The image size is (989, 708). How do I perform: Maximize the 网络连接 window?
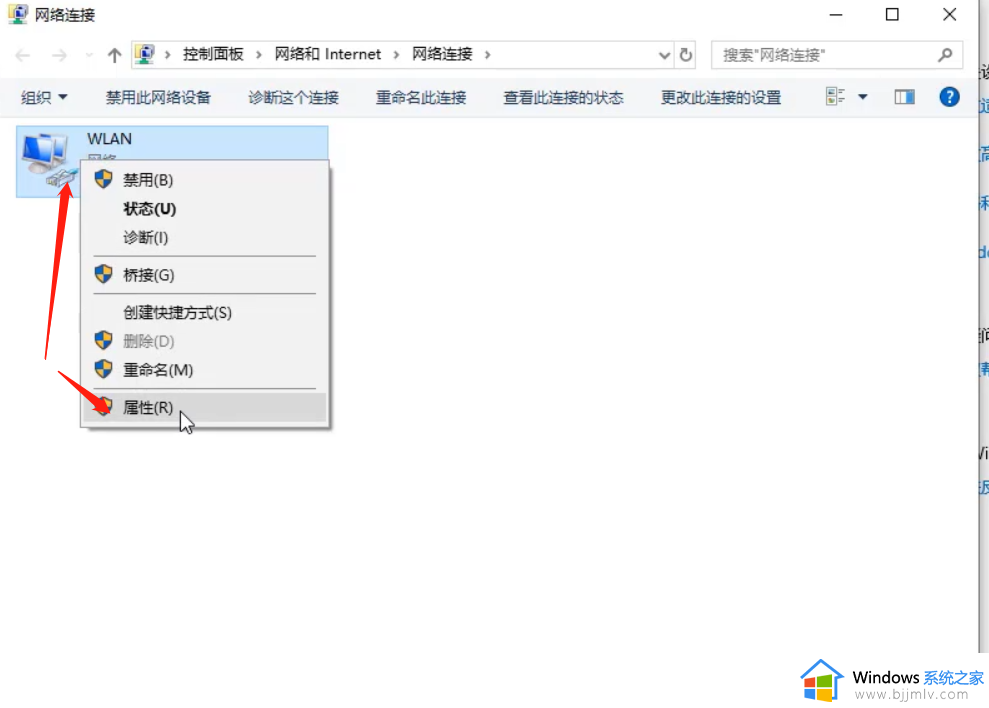coord(892,15)
